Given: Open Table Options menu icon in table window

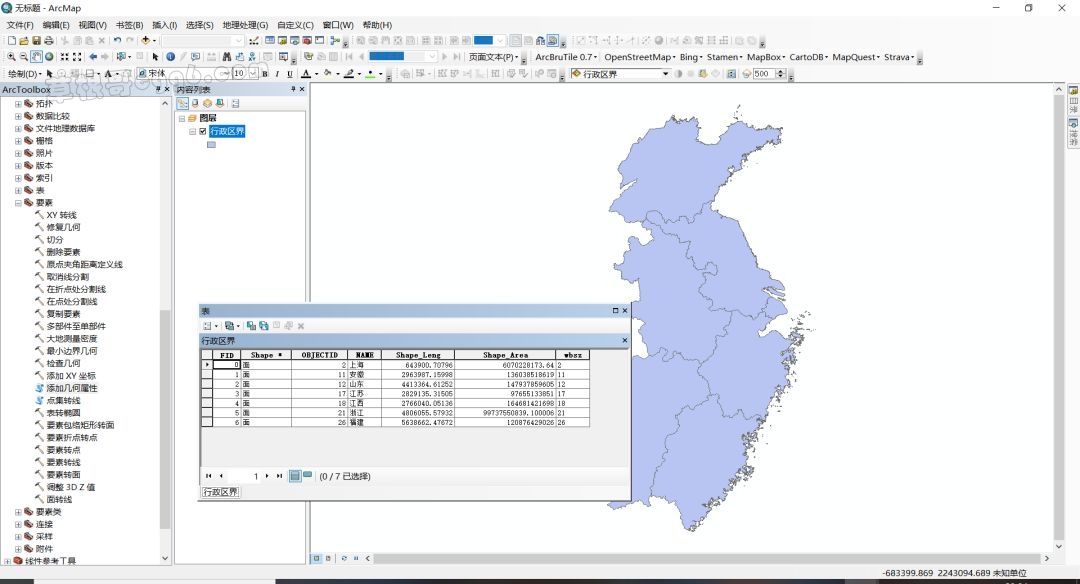Looking at the screenshot, I should [208, 326].
